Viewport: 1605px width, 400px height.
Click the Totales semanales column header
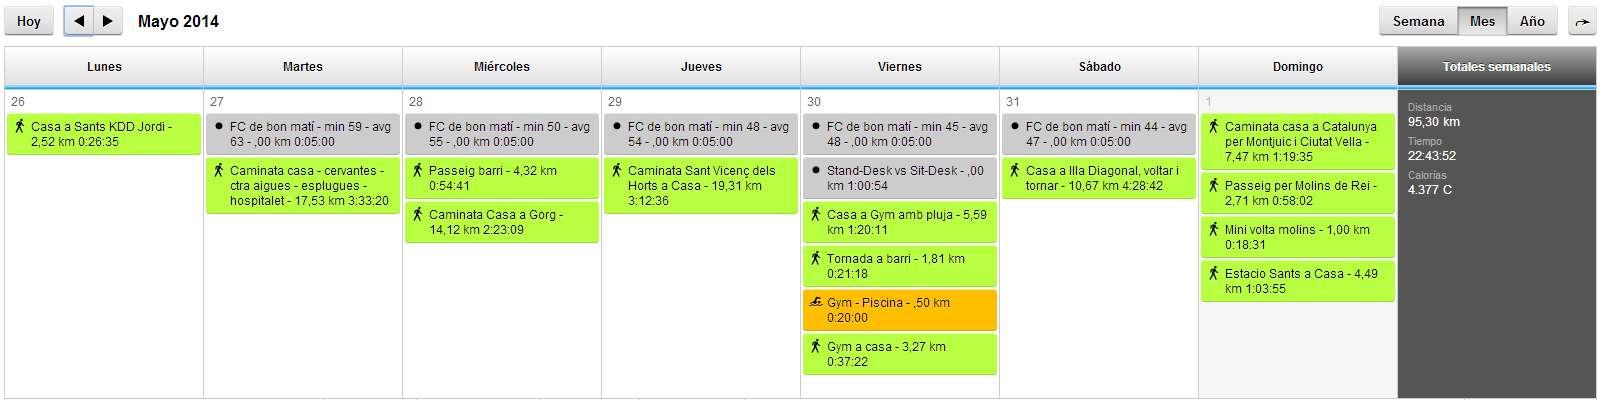point(1496,67)
